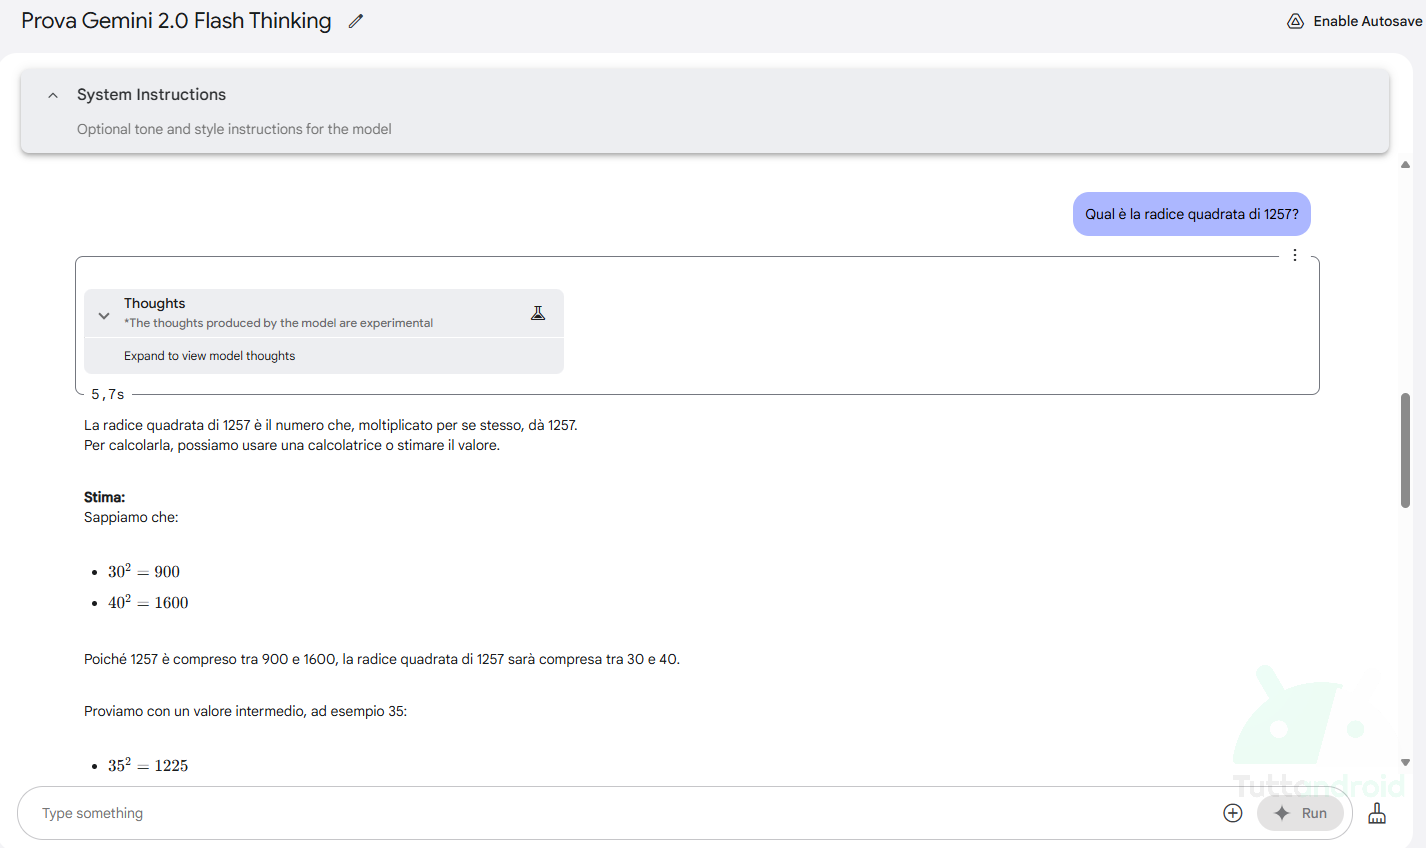The image size is (1426, 848).
Task: Click the experimental flask icon
Action: (x=538, y=313)
